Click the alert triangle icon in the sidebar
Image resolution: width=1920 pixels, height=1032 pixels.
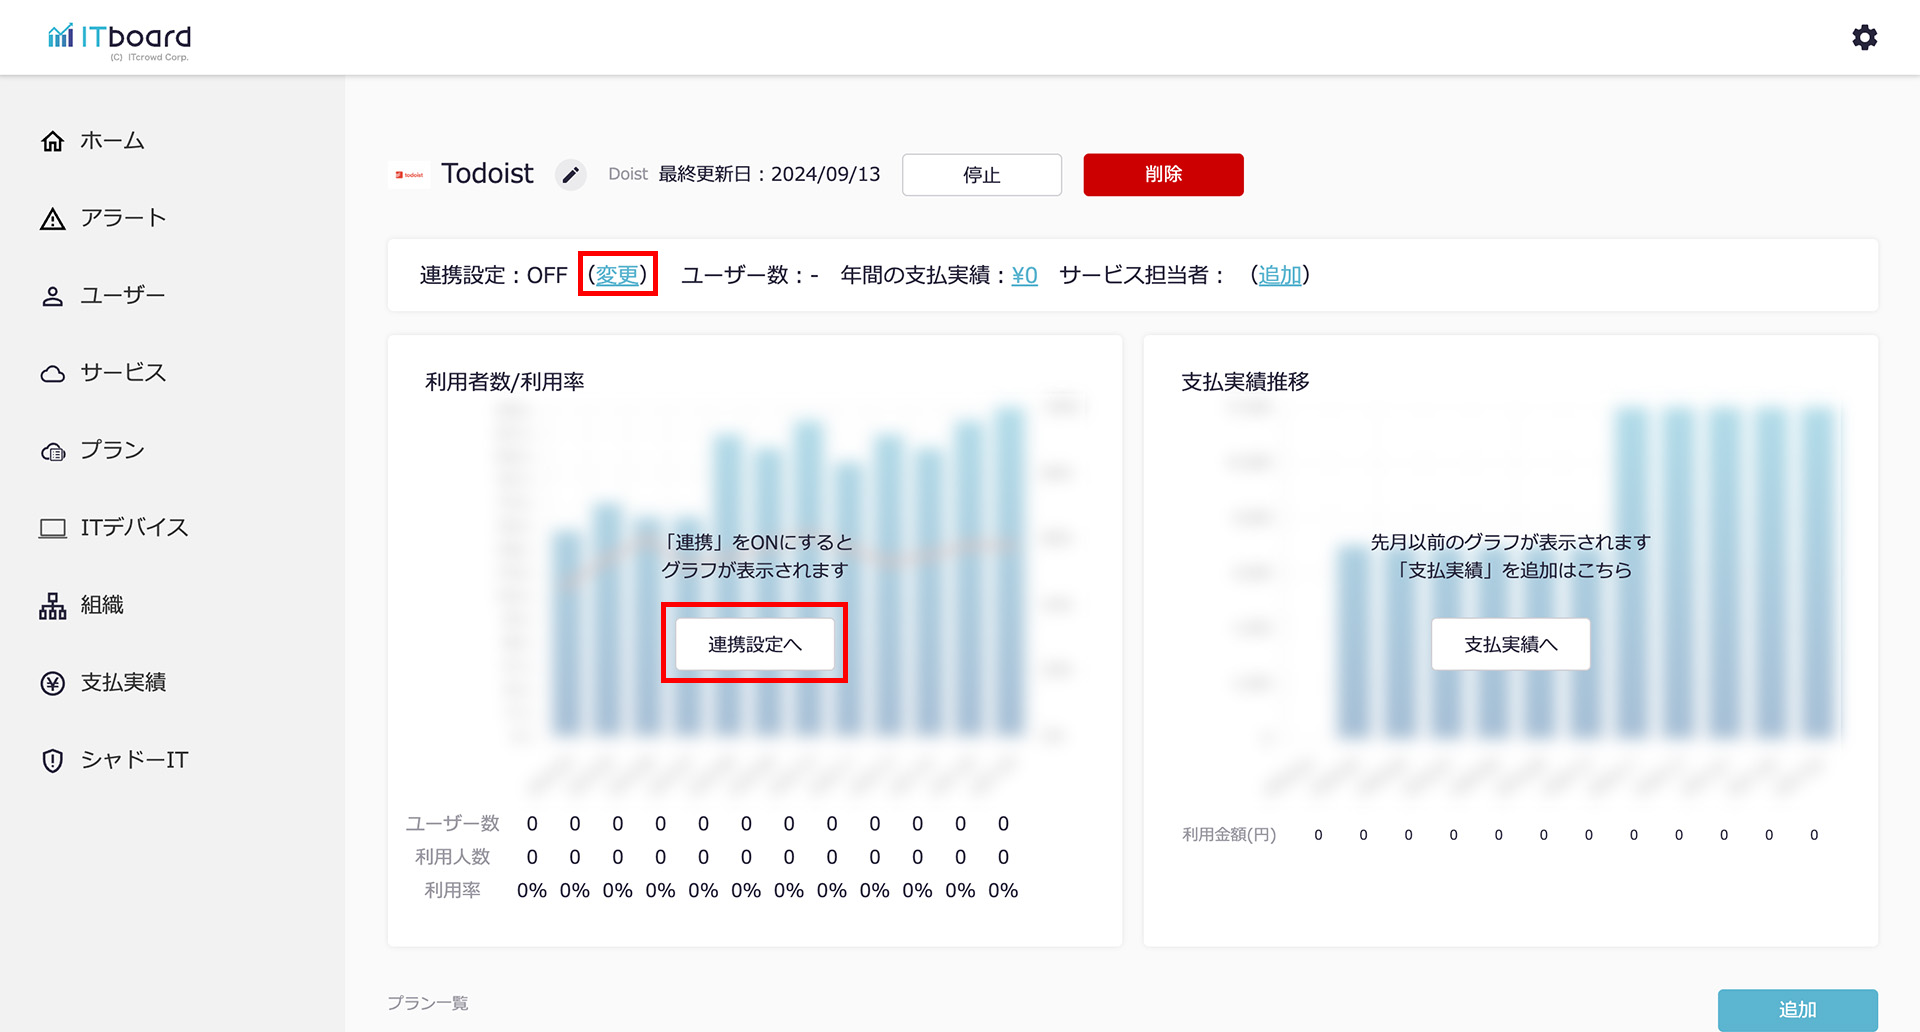[53, 219]
